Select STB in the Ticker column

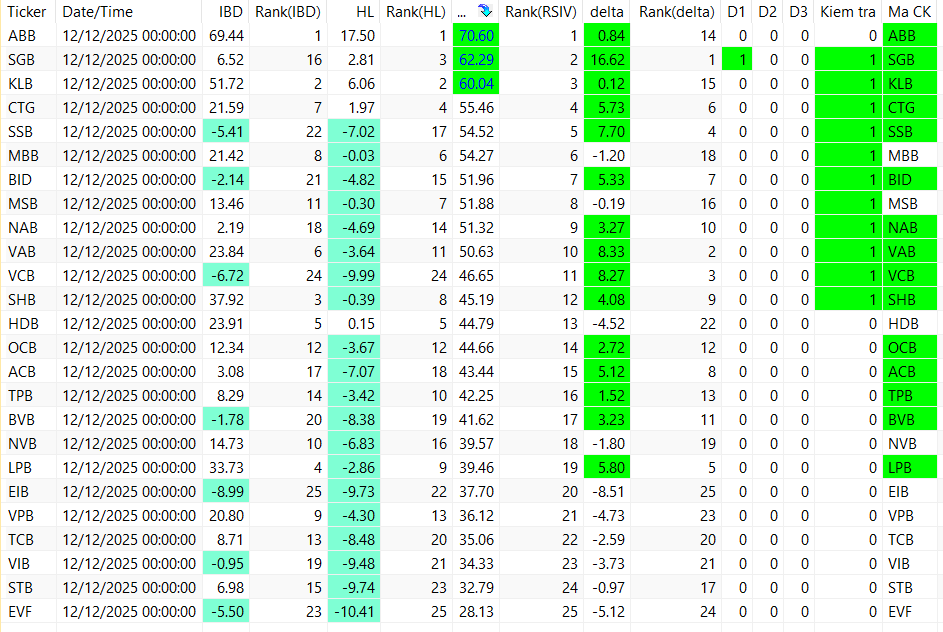(20, 588)
